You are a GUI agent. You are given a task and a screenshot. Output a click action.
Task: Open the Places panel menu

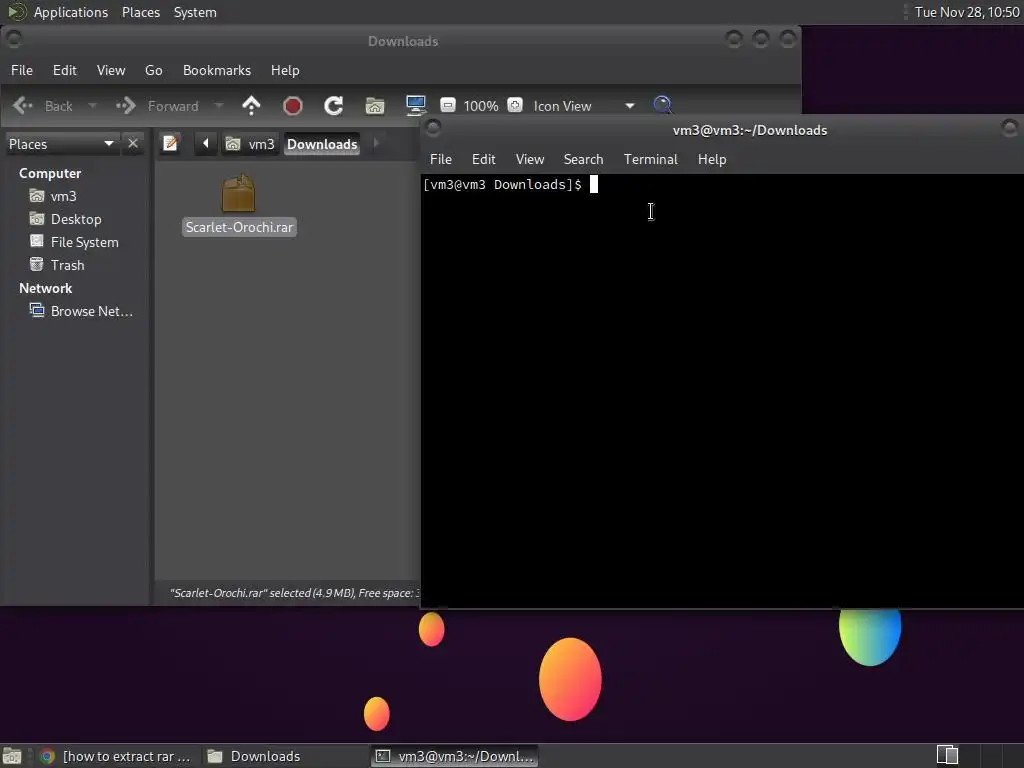coord(140,12)
